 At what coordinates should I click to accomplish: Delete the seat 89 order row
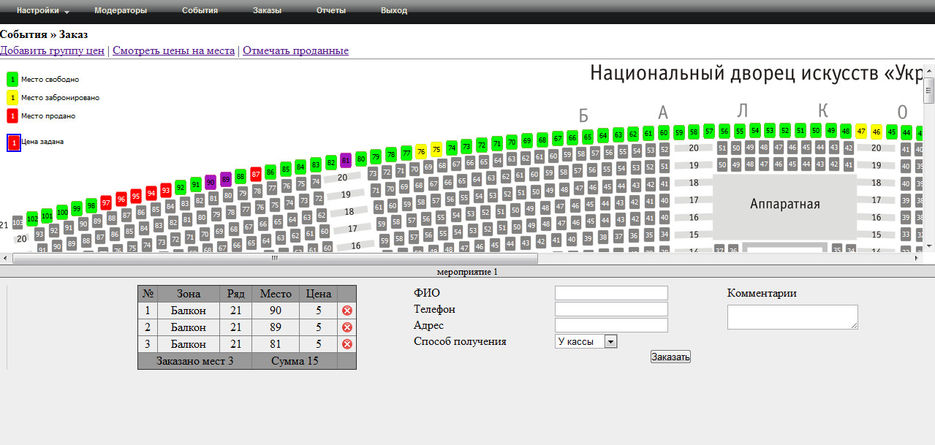(x=347, y=327)
